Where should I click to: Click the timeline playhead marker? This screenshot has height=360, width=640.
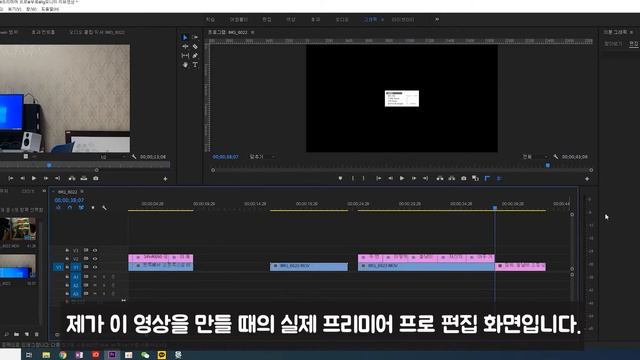(495, 208)
